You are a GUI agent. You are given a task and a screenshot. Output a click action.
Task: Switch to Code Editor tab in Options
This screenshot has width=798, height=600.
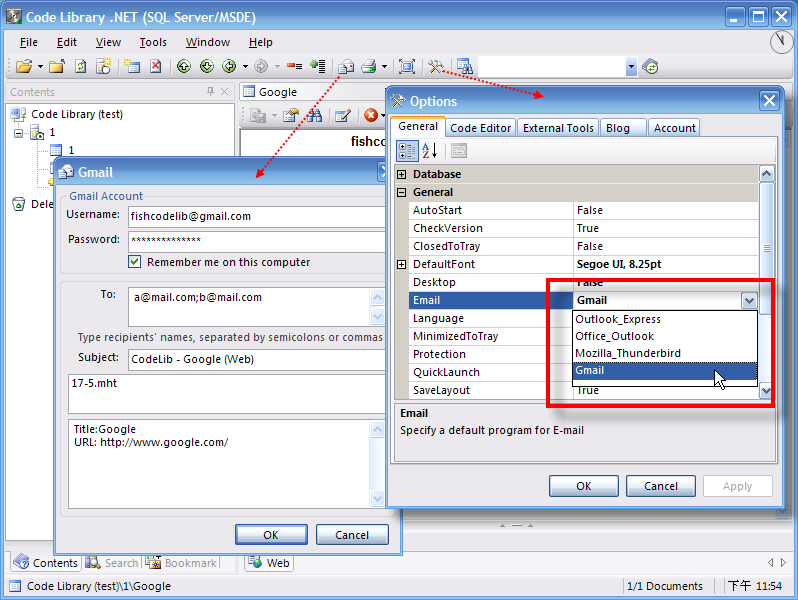480,128
